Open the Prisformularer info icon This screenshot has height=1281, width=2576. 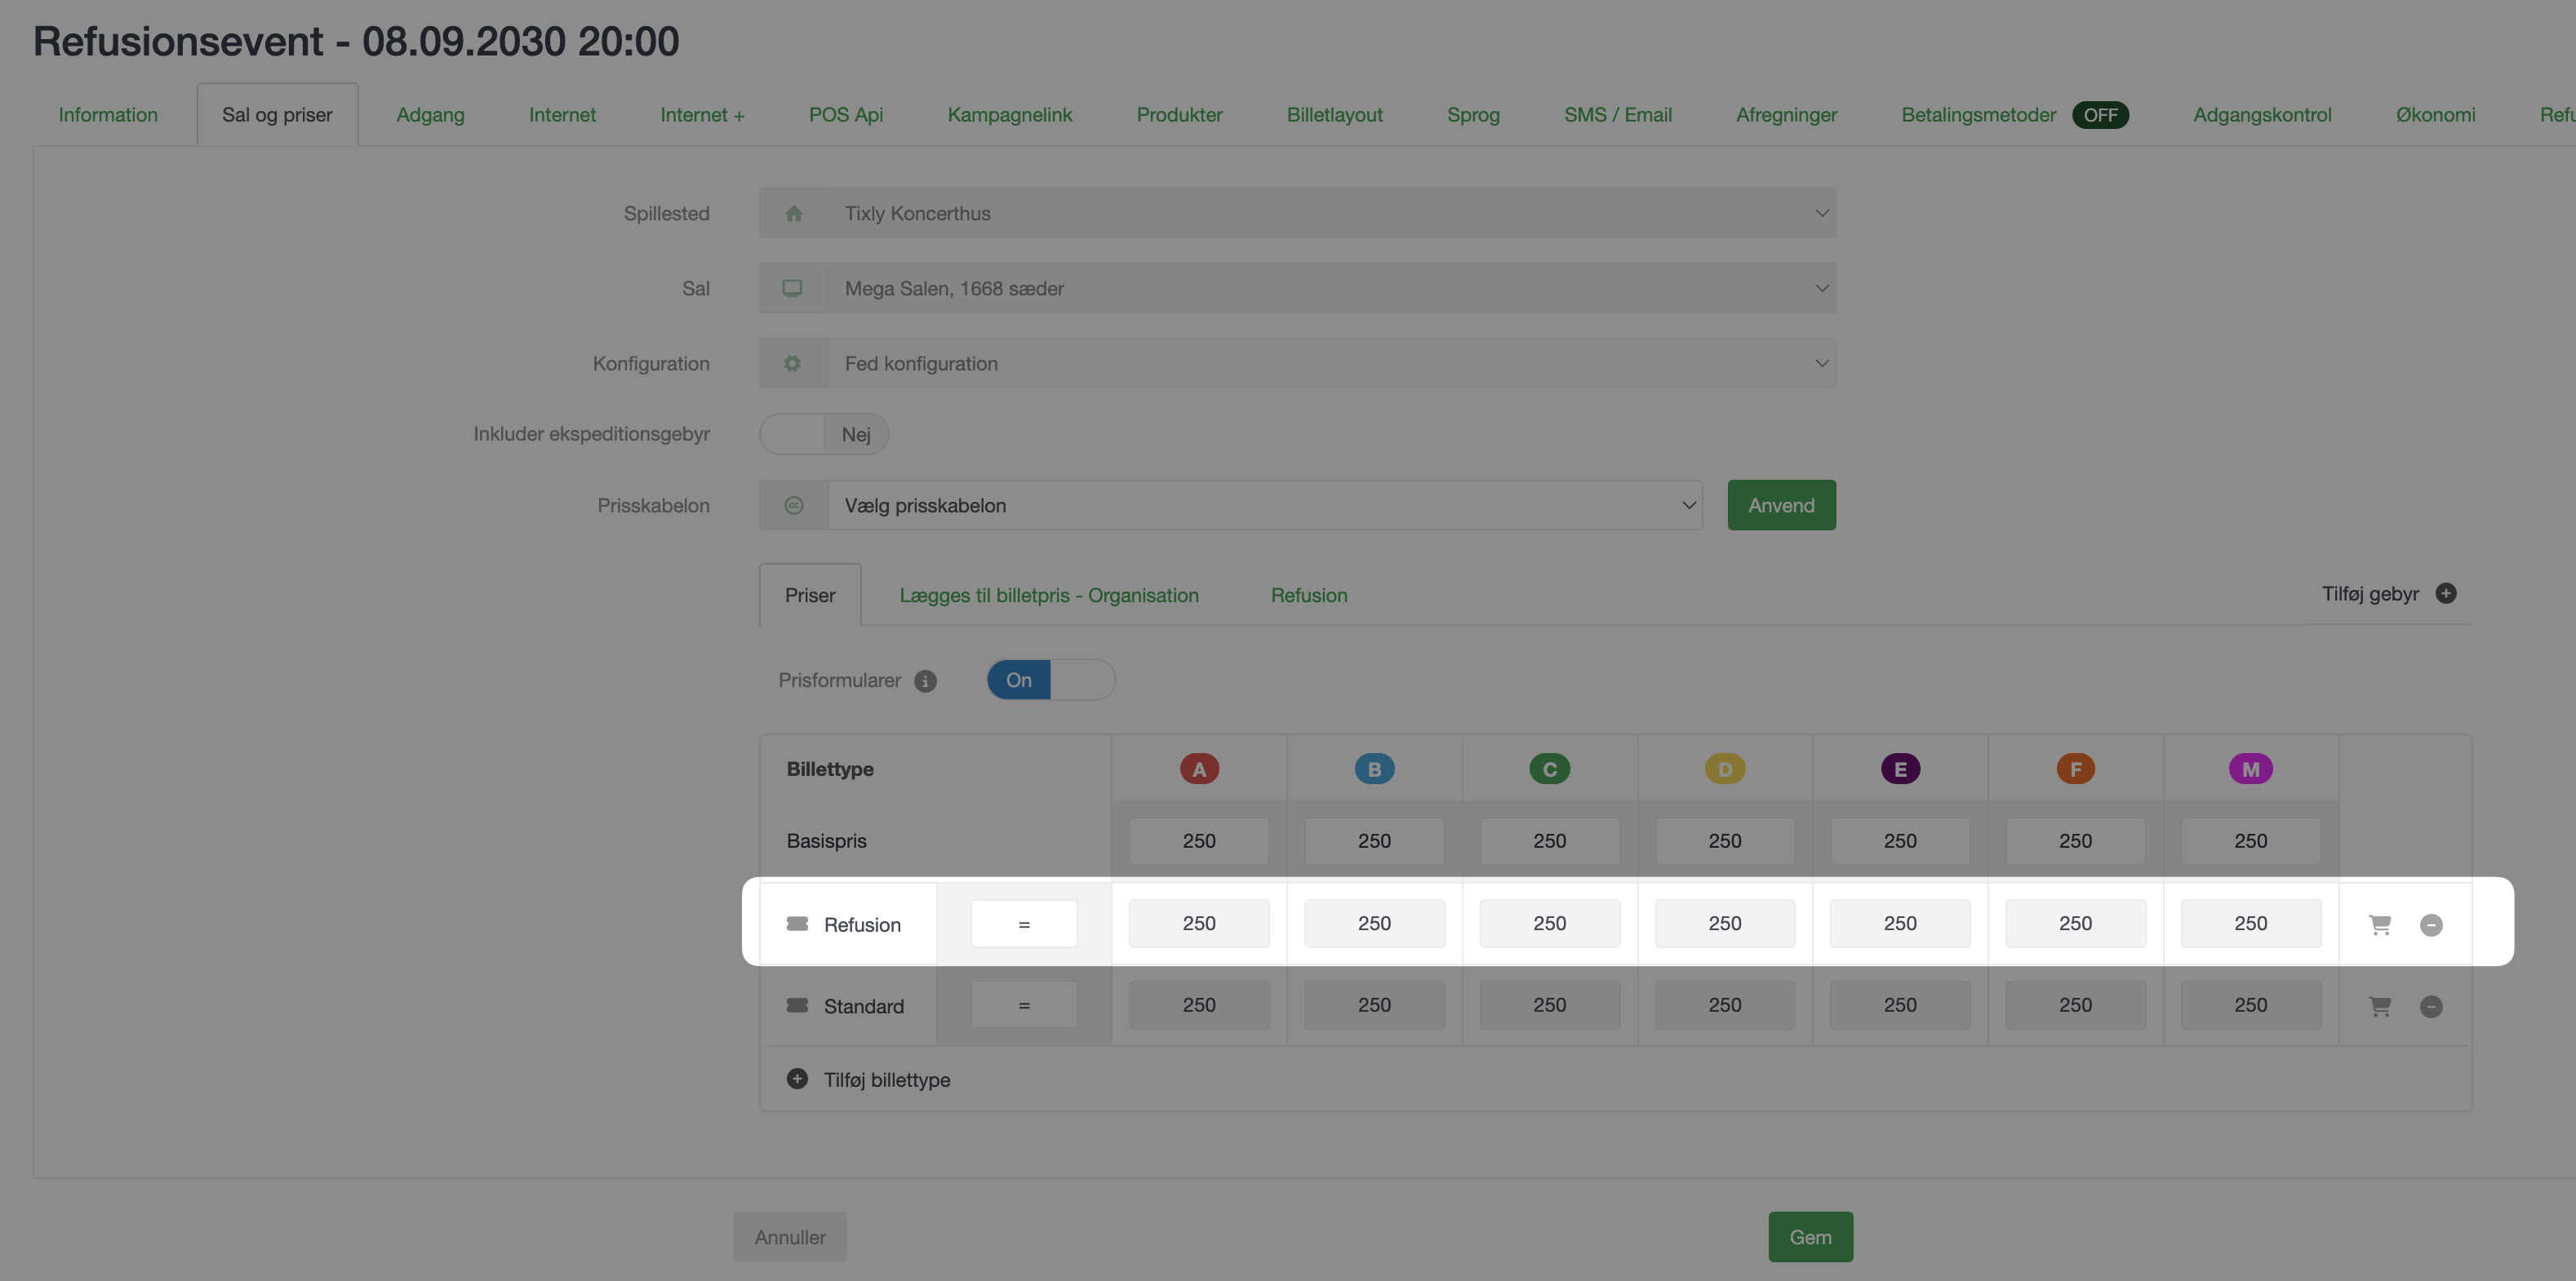click(x=926, y=681)
